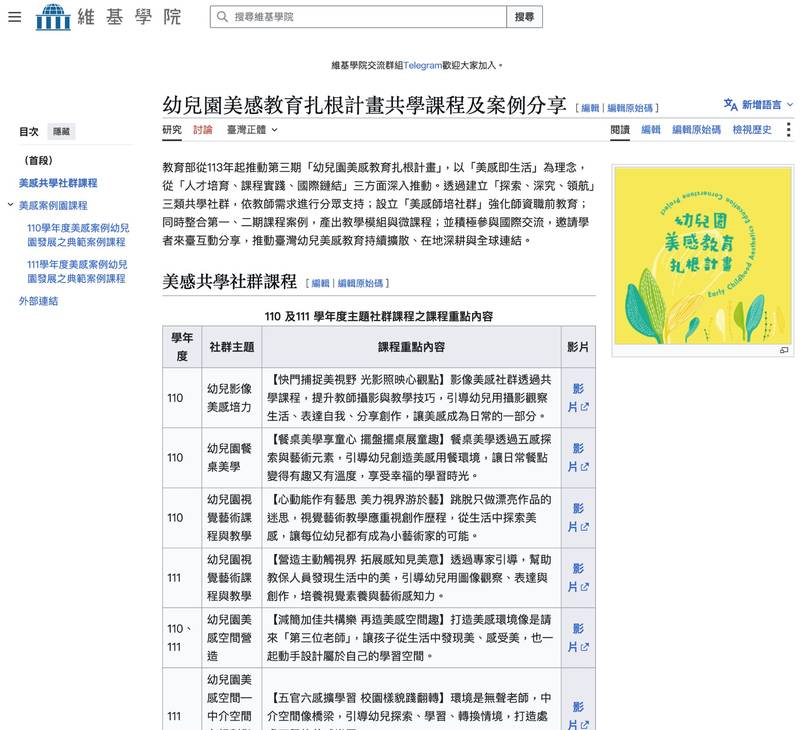Switch to the 研究 tab
The height and width of the screenshot is (730, 800).
click(x=172, y=130)
